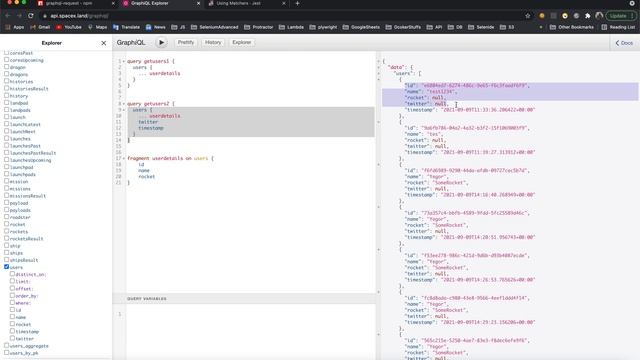Check the twitter checkbox under users

click(x=12, y=338)
